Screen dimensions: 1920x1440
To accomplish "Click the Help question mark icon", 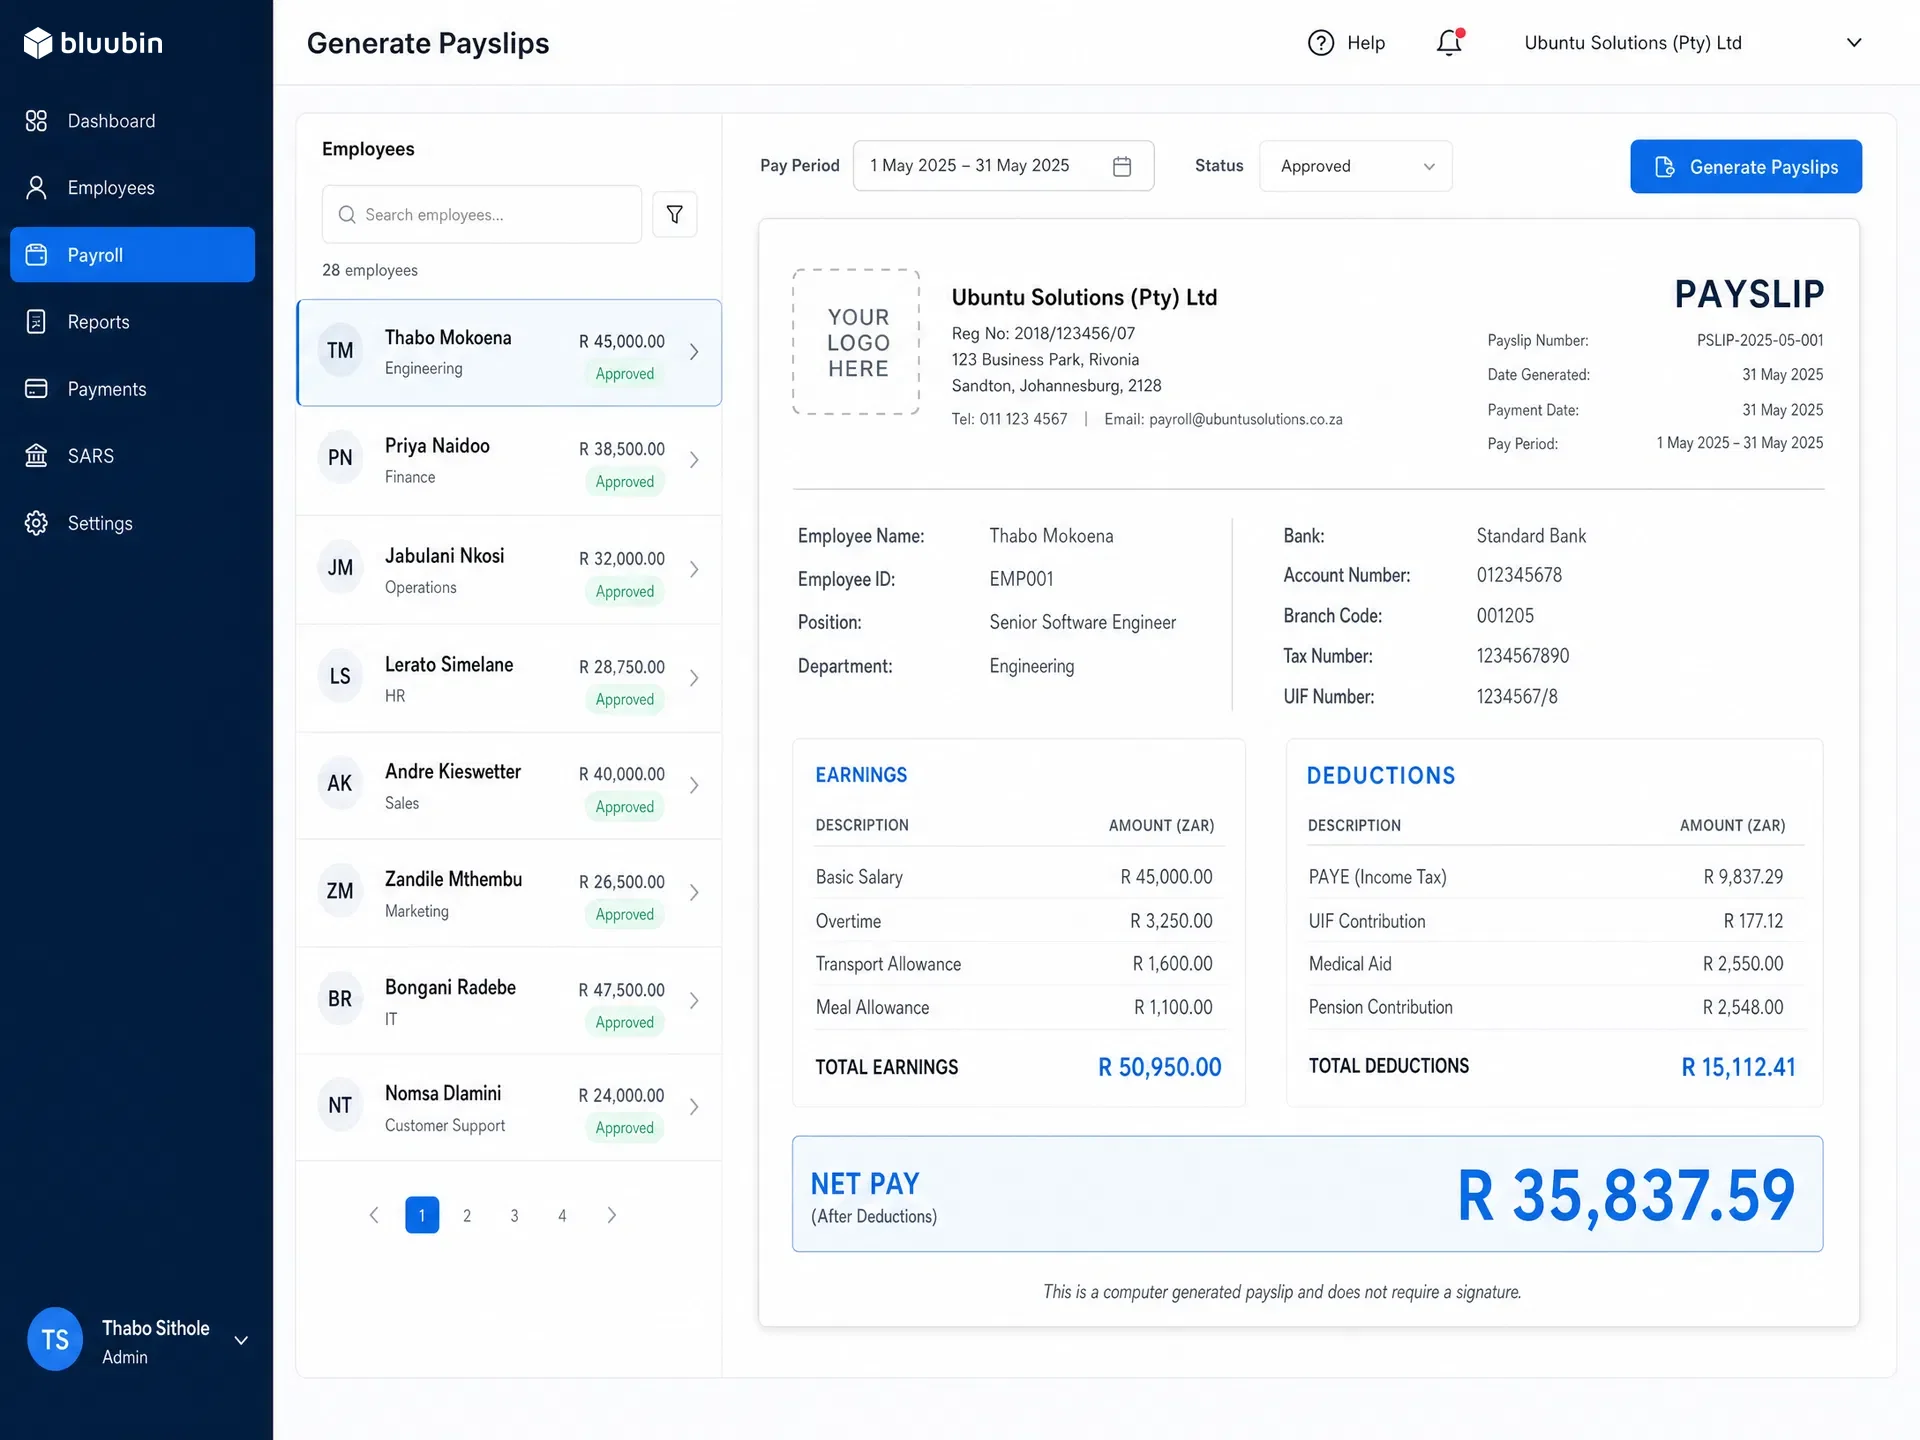I will click(1321, 43).
